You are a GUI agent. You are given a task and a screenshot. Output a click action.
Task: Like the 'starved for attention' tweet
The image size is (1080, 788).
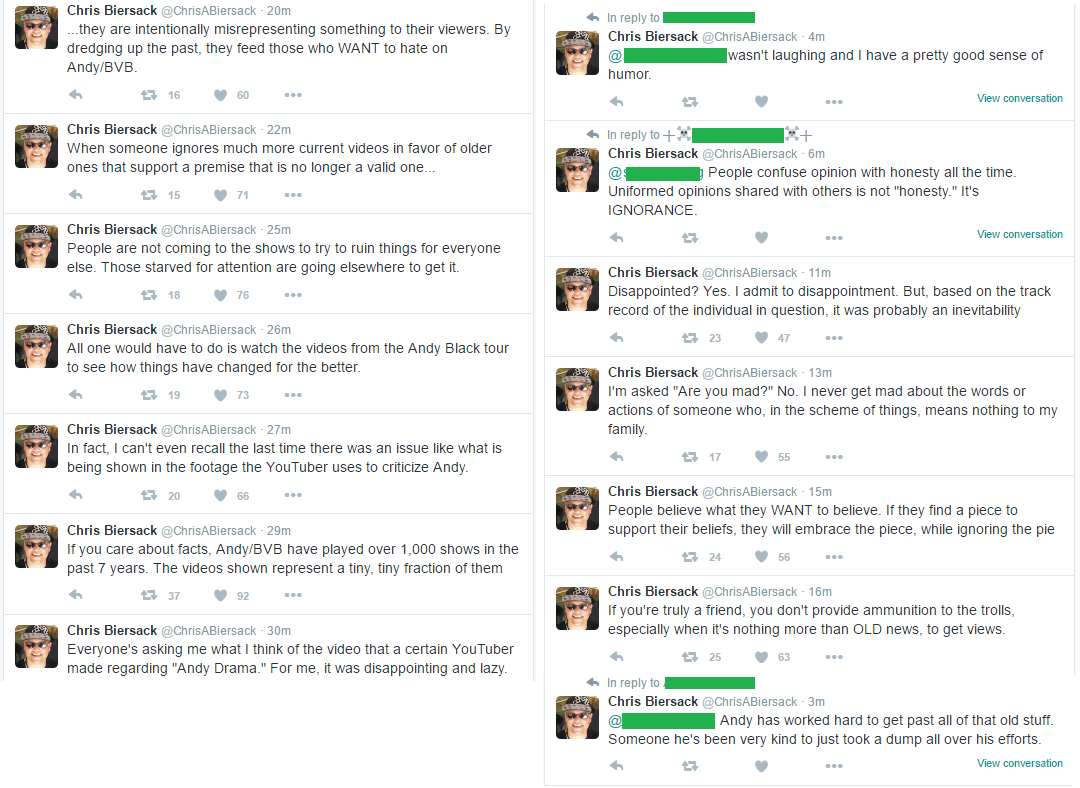pyautogui.click(x=220, y=295)
